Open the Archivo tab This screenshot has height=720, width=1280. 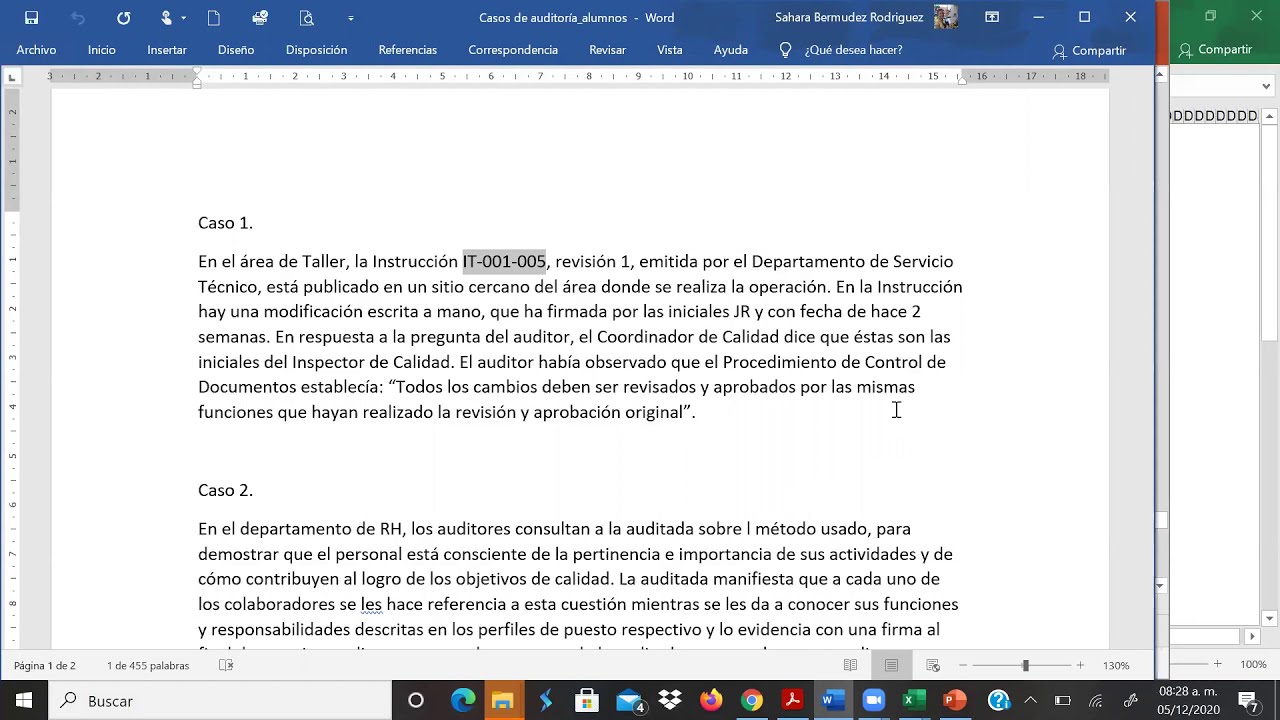click(x=36, y=50)
